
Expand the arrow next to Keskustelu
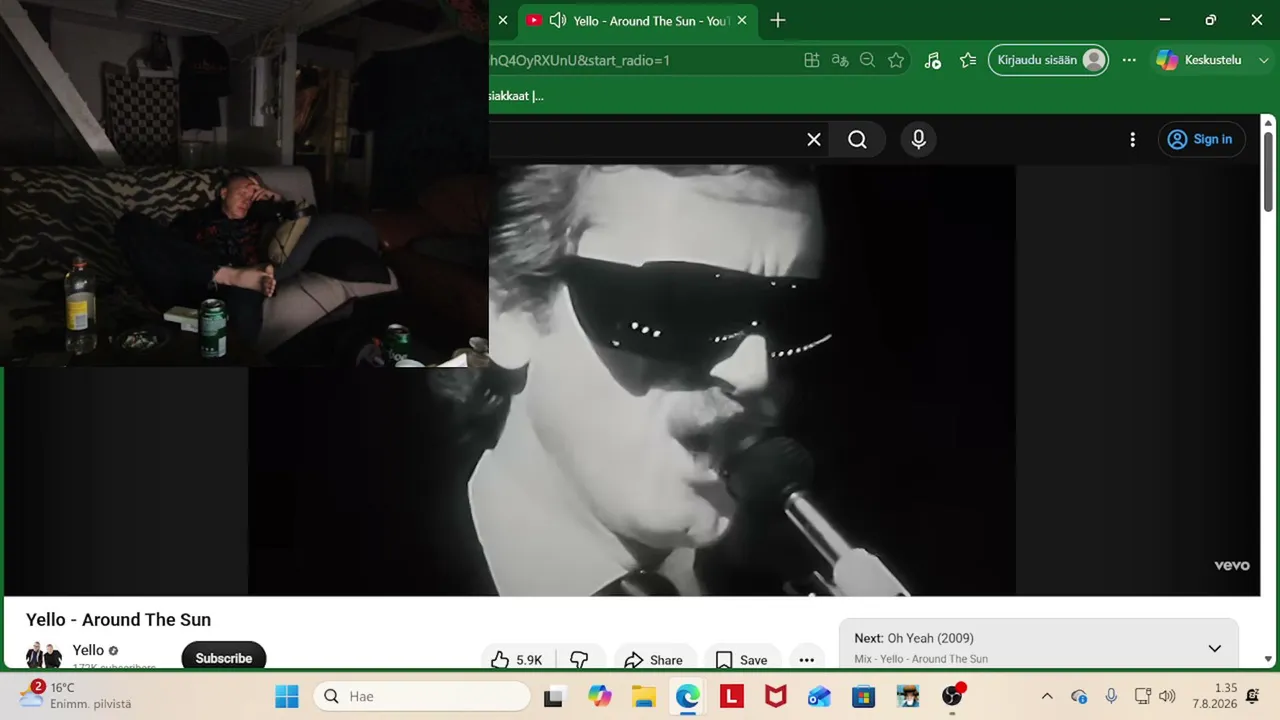pyautogui.click(x=1262, y=60)
